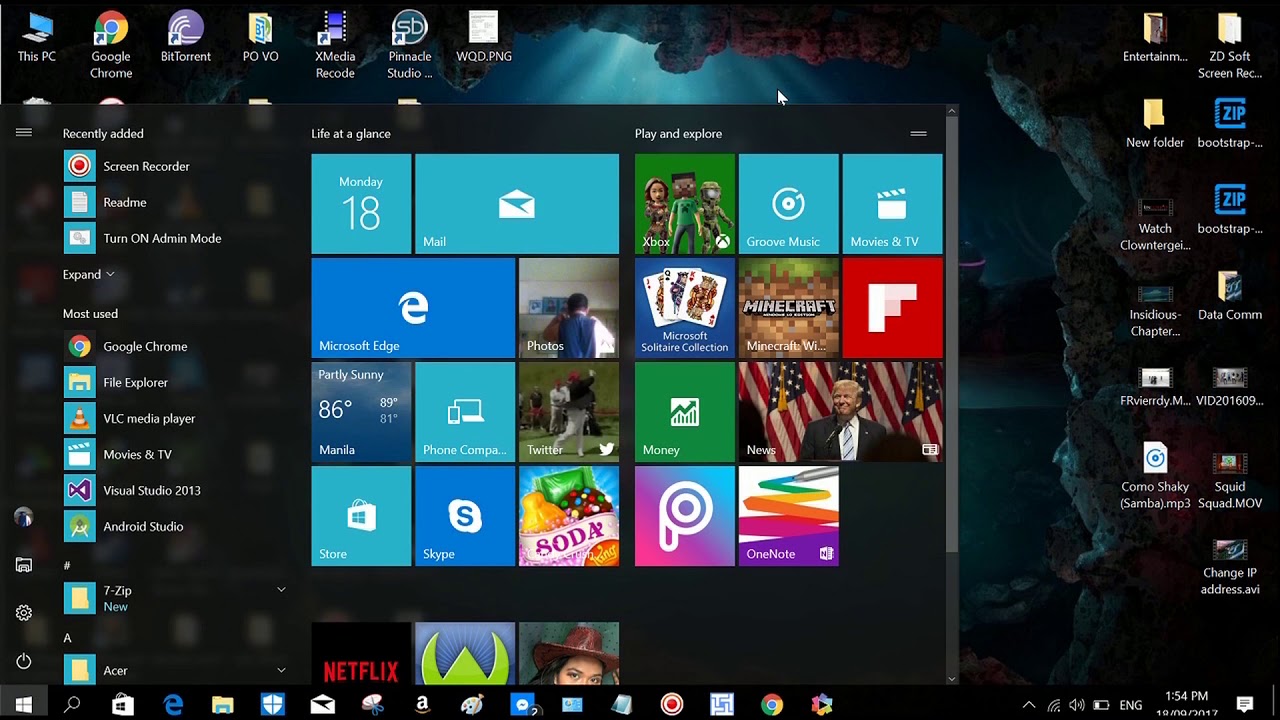Launch Visual Studio 2013

tap(175, 490)
